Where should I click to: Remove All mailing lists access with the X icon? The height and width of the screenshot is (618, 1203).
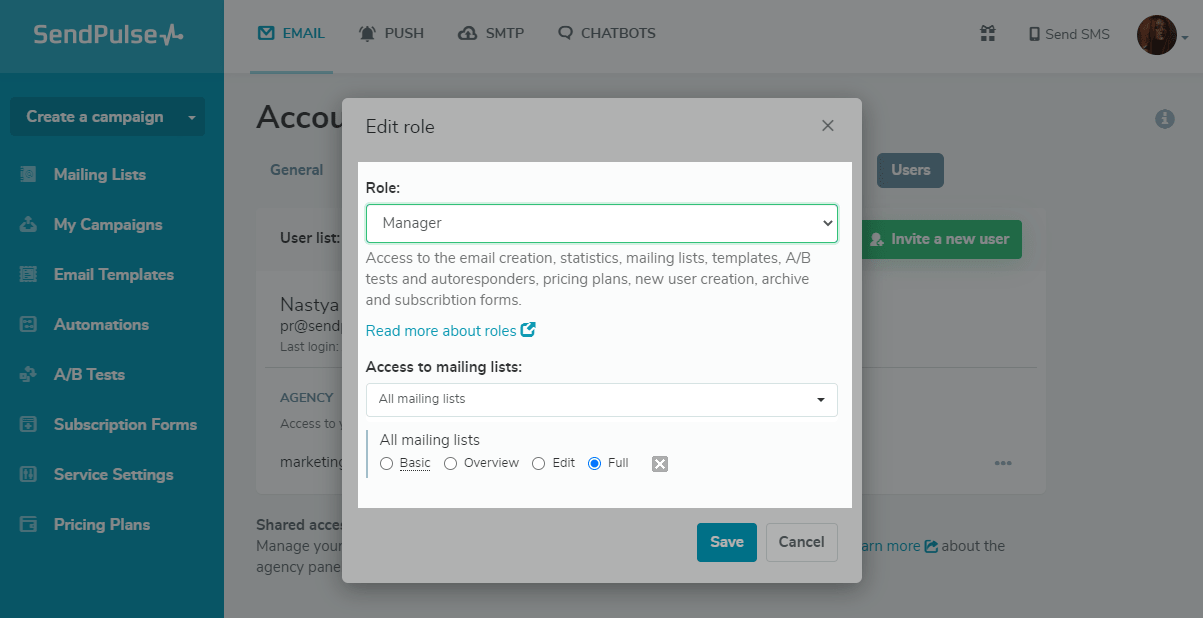(660, 463)
